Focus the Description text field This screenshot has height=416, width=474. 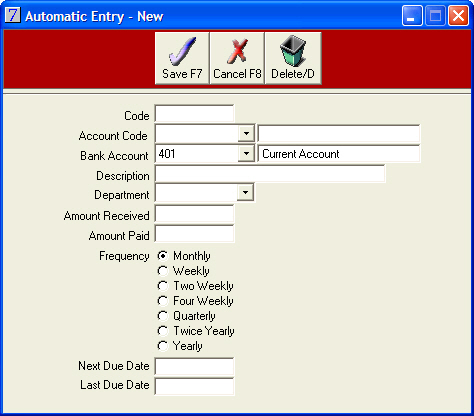270,174
